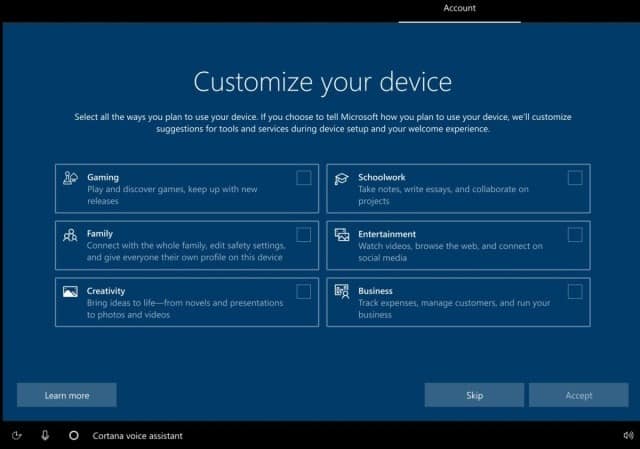Screen dimensions: 640x449
Task: Click the Family people icon
Action: tap(70, 235)
